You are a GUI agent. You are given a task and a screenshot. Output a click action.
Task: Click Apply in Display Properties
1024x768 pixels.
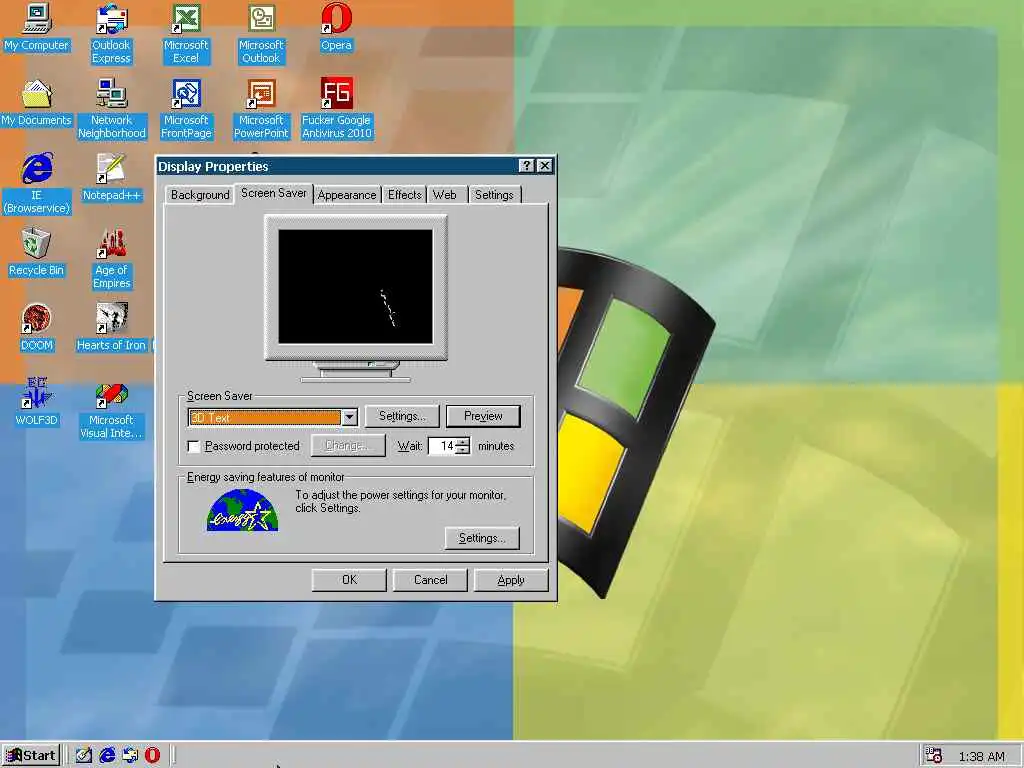pyautogui.click(x=511, y=580)
